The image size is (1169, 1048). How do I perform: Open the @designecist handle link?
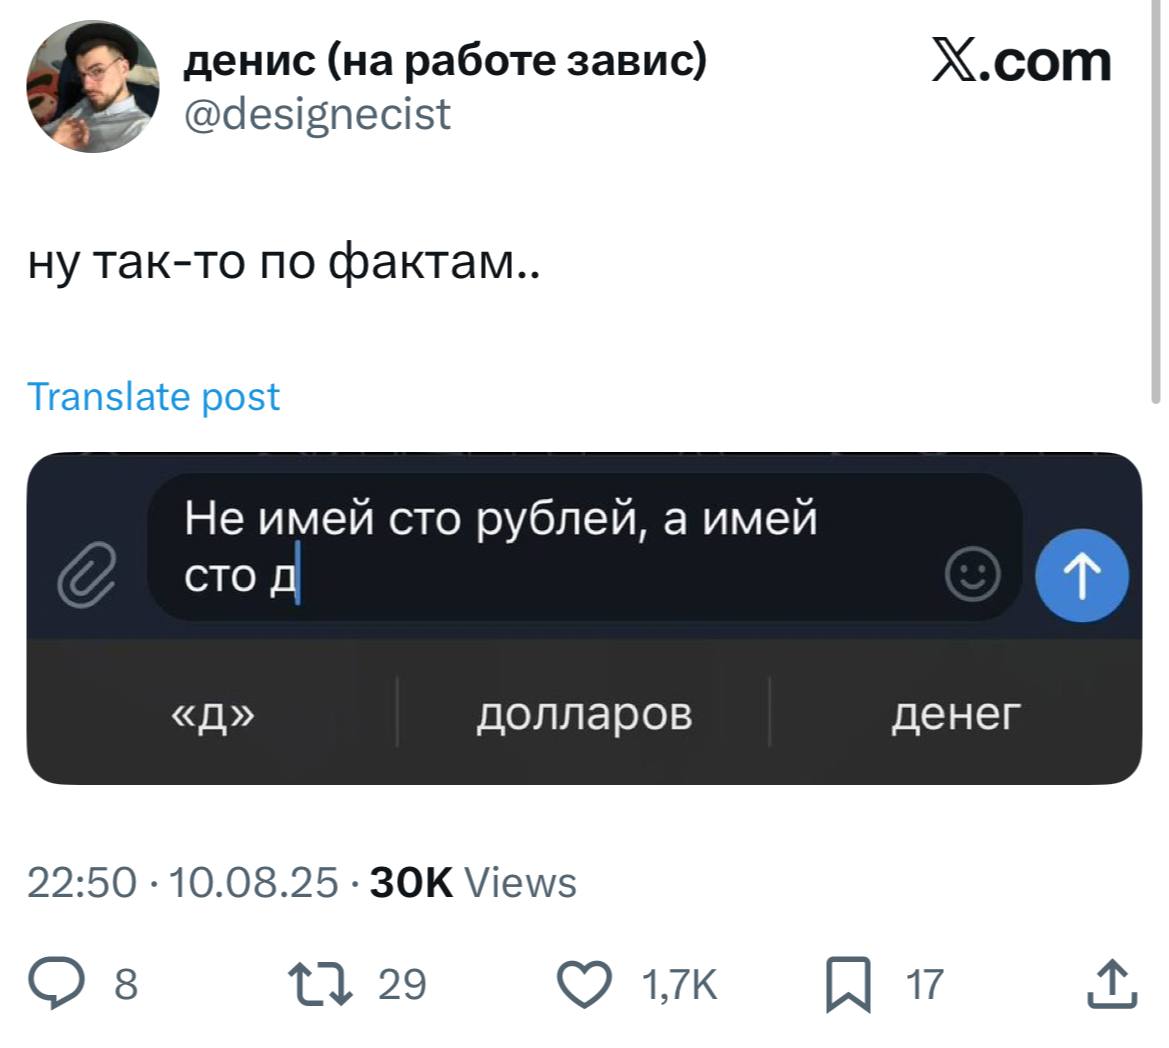tap(318, 114)
